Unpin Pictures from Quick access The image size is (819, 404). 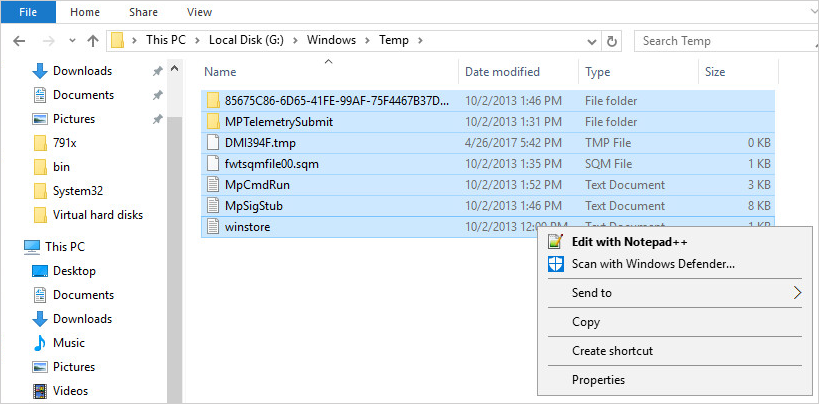157,119
